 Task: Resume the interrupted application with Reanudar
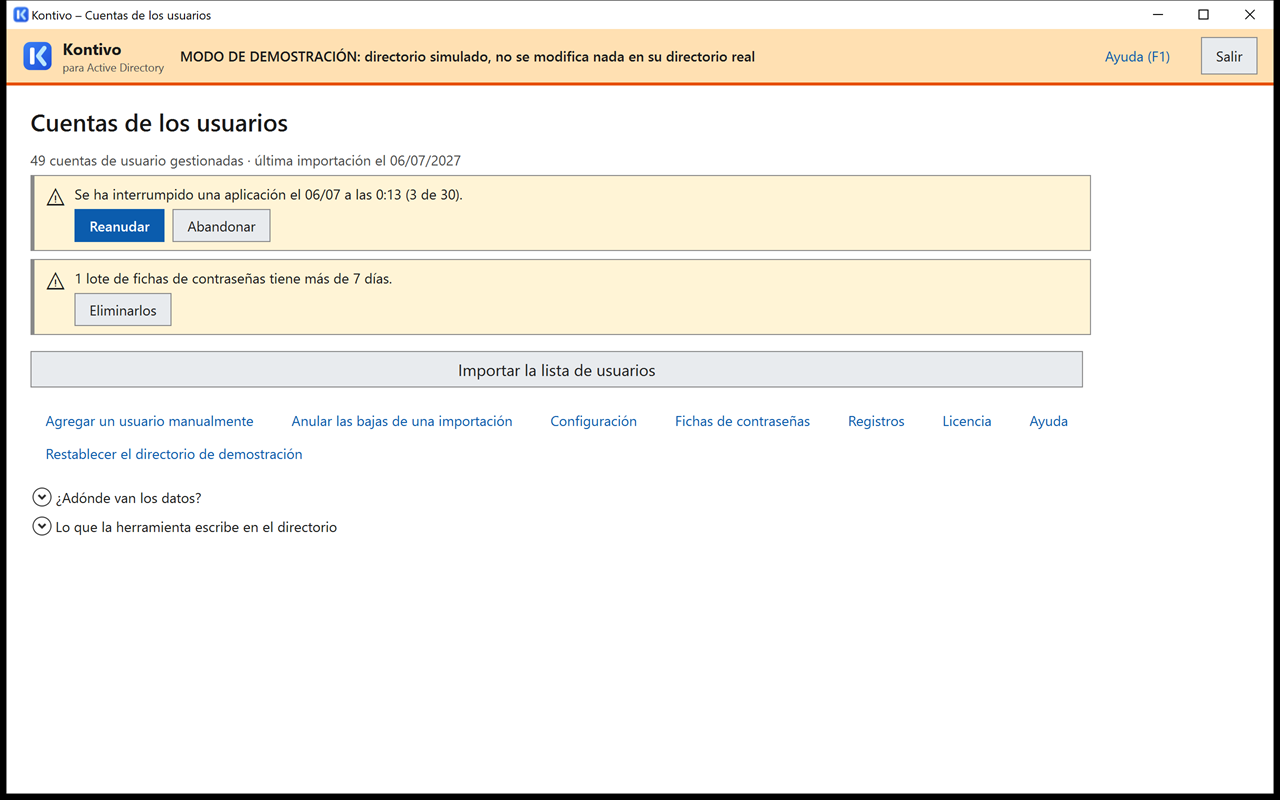(x=119, y=226)
